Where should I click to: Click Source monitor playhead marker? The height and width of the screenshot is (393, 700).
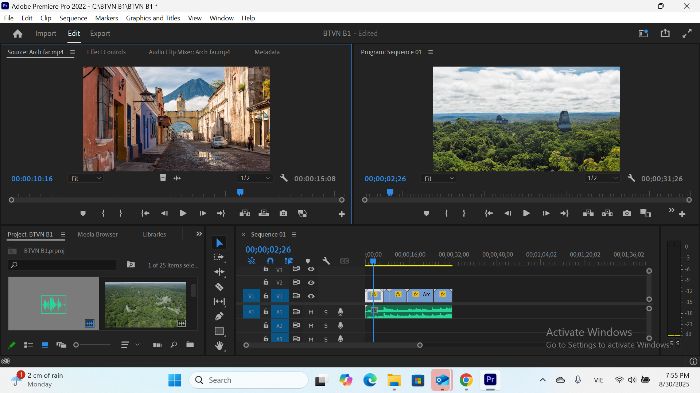(x=240, y=192)
